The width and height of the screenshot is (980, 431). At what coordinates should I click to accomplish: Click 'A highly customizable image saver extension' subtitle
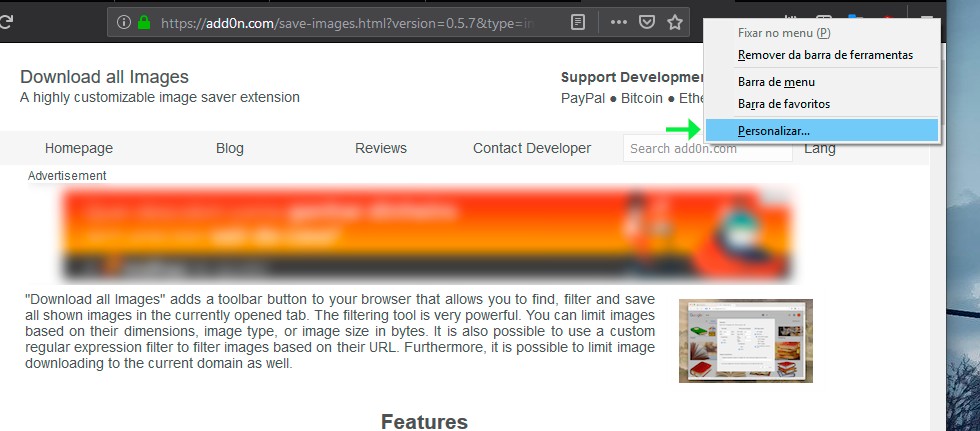(160, 97)
